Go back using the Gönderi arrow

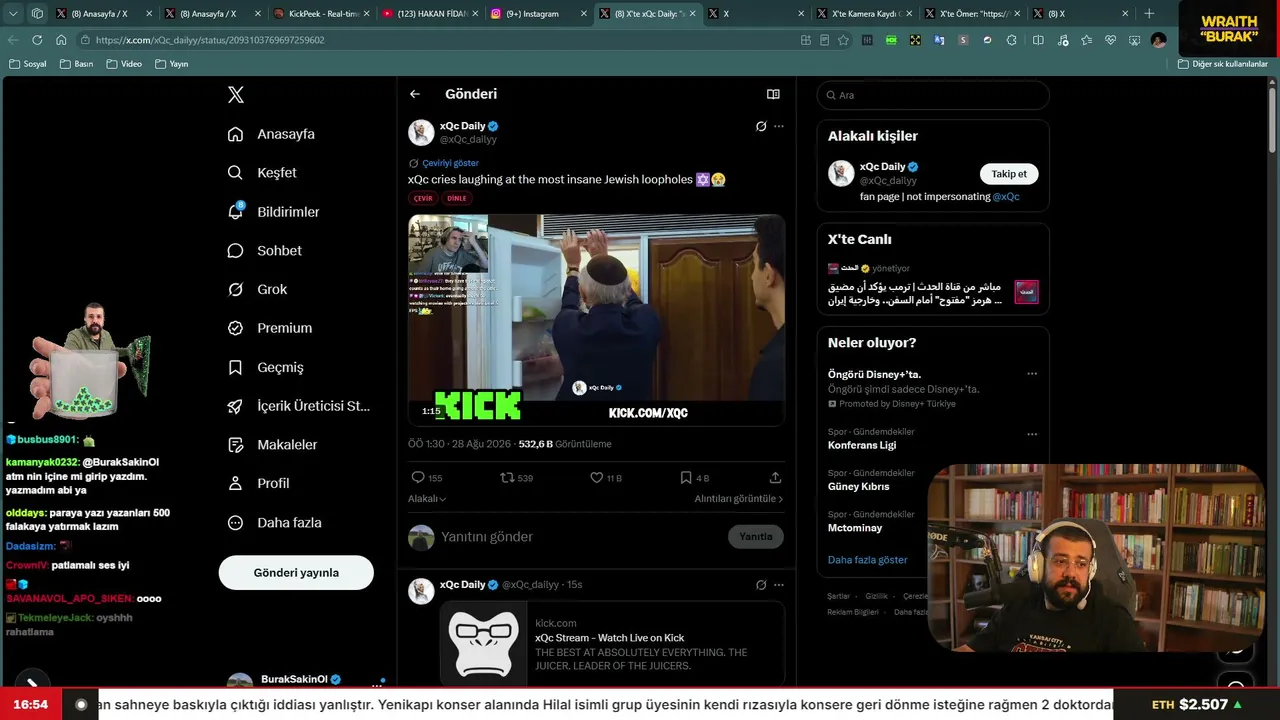pos(415,94)
